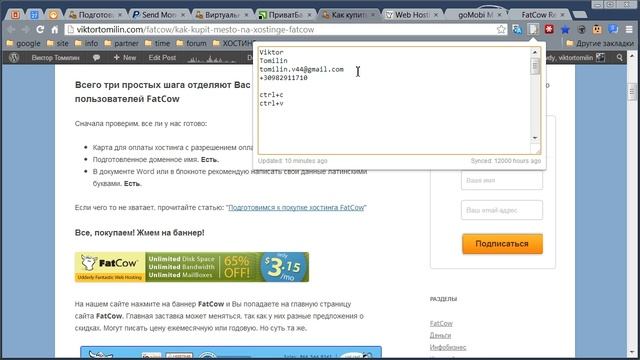Click the tomilin.v44@gmail.com line in notes
Screen dimensions: 640x360
pos(302,69)
